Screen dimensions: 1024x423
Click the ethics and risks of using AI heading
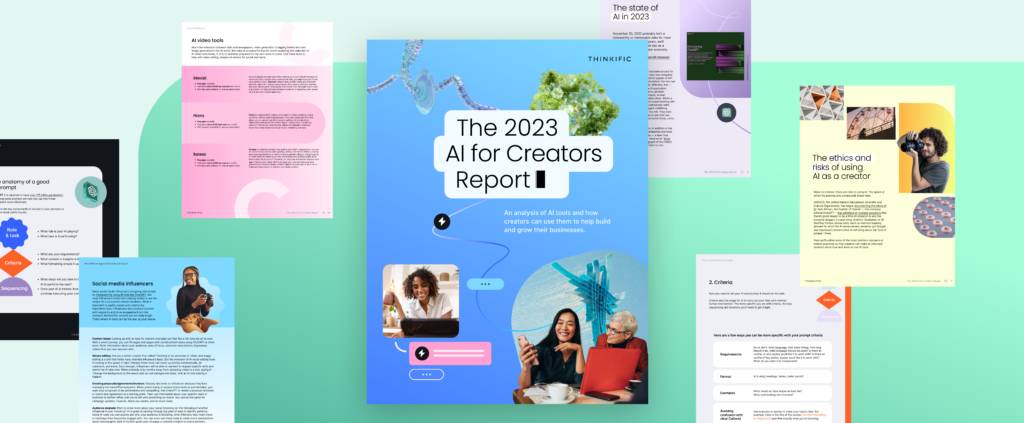[x=842, y=166]
